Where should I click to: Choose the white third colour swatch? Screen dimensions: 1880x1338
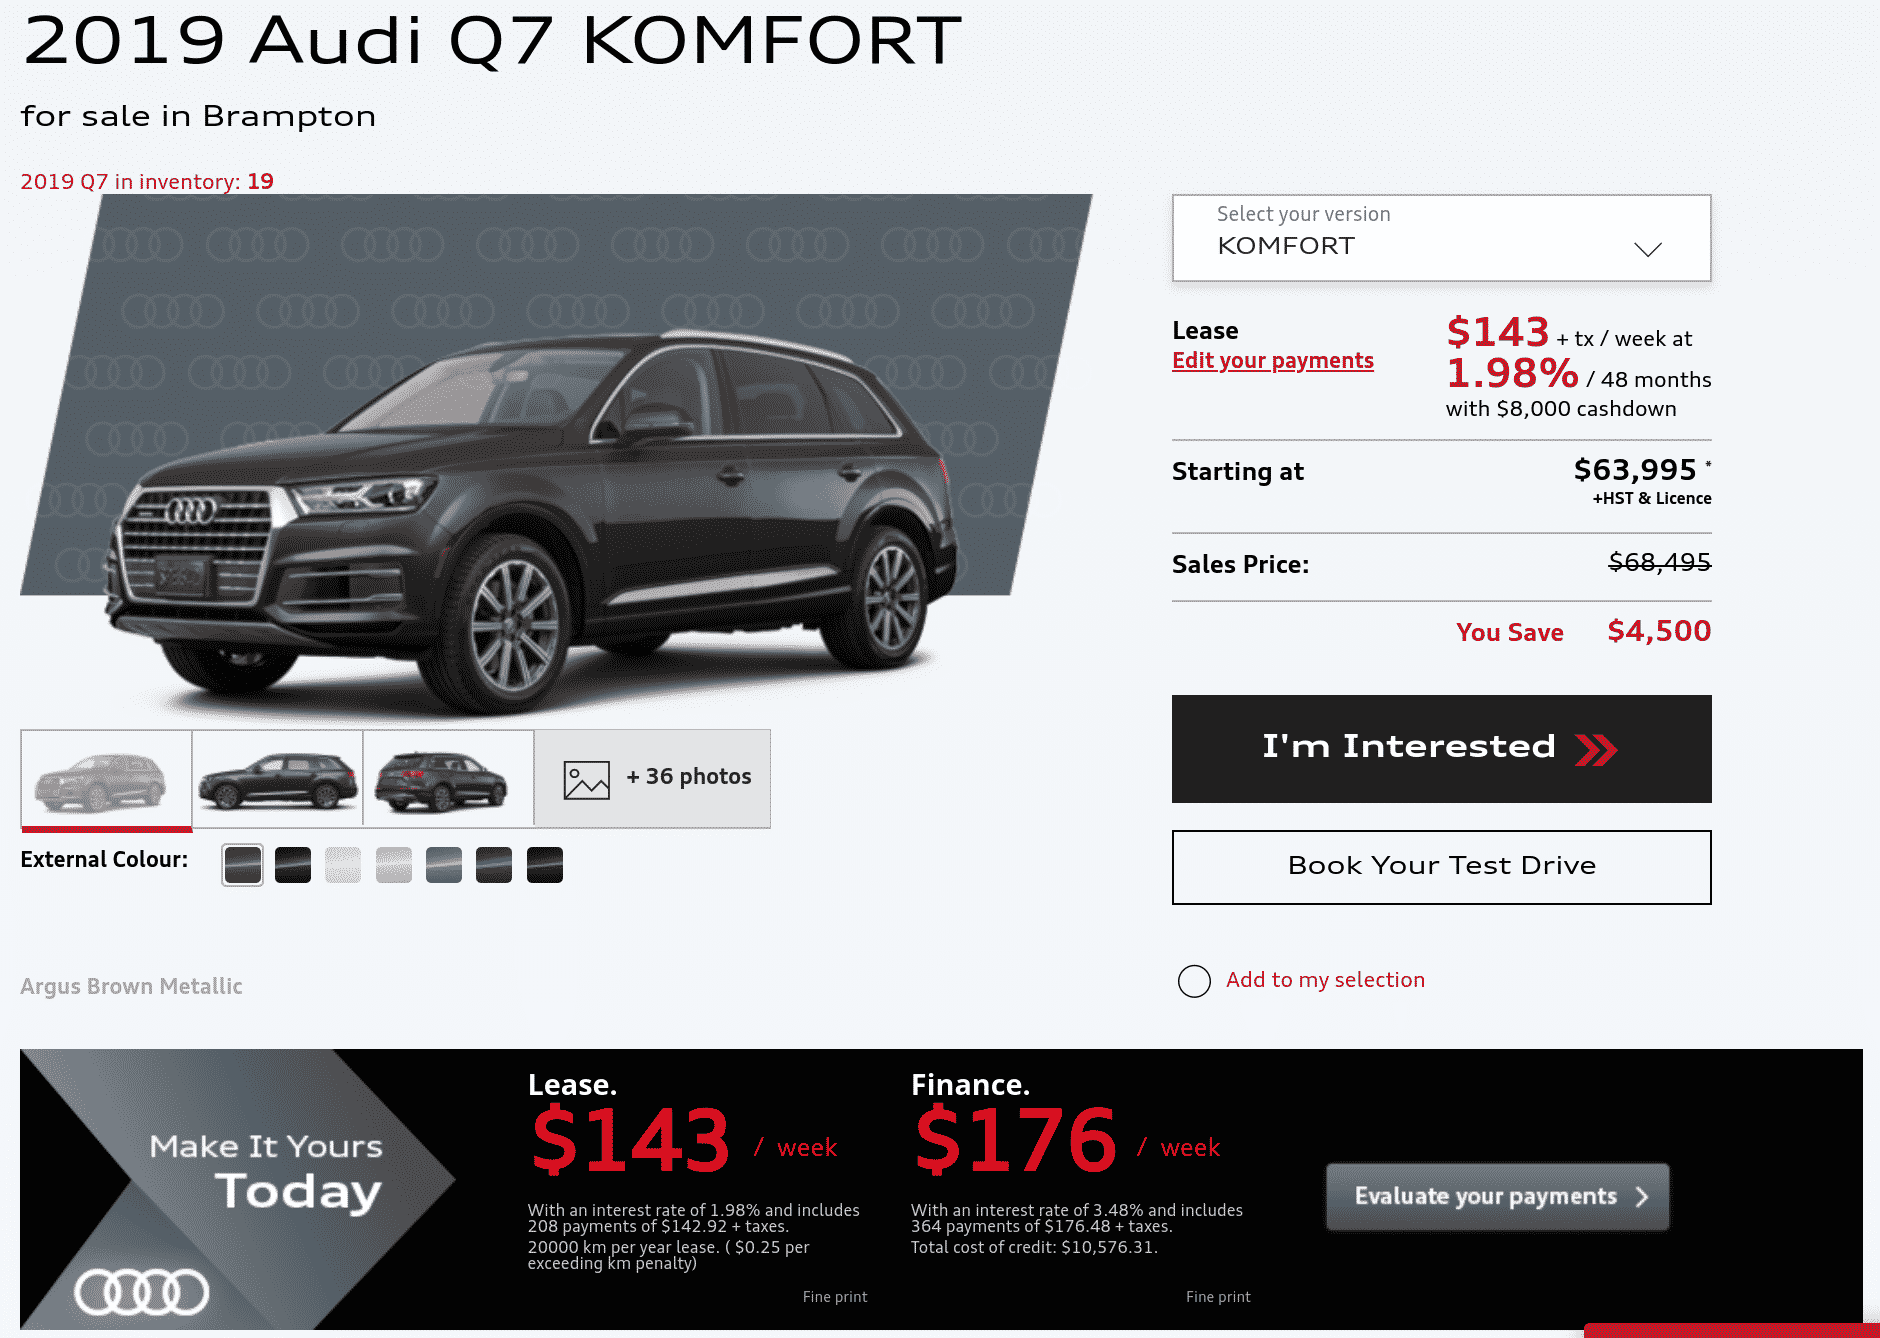(x=343, y=865)
